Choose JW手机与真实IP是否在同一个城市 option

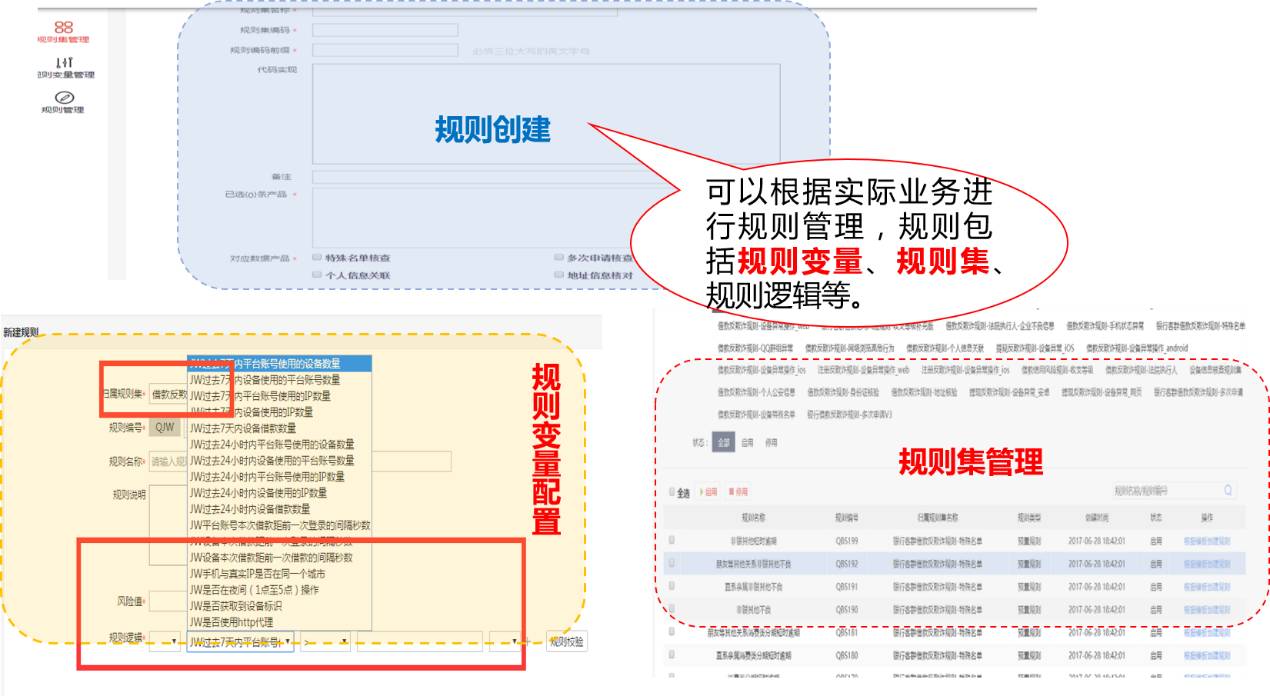279,573
